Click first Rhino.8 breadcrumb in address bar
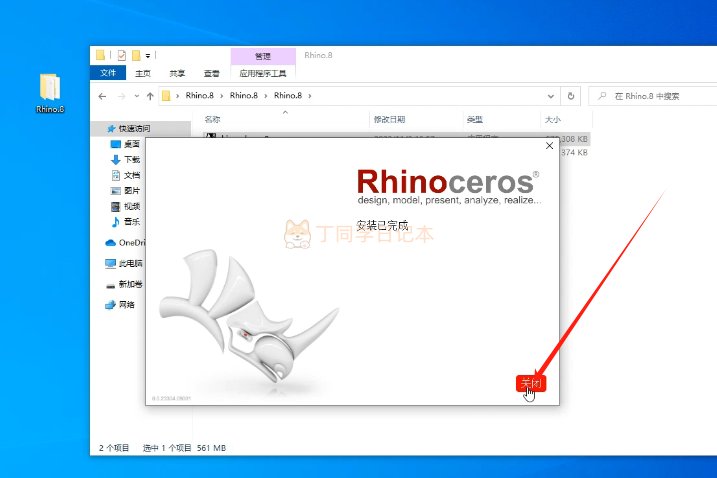Viewport: 717px width, 478px height. point(199,96)
